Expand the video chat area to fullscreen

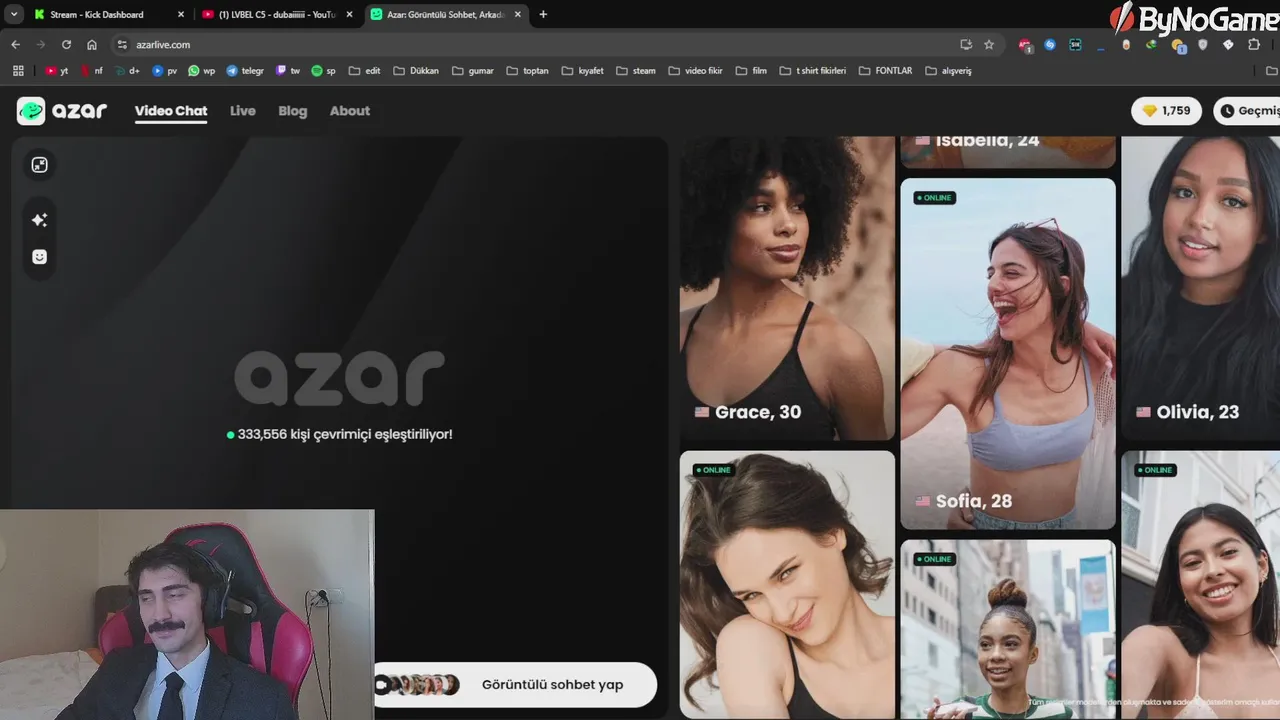(x=39, y=165)
